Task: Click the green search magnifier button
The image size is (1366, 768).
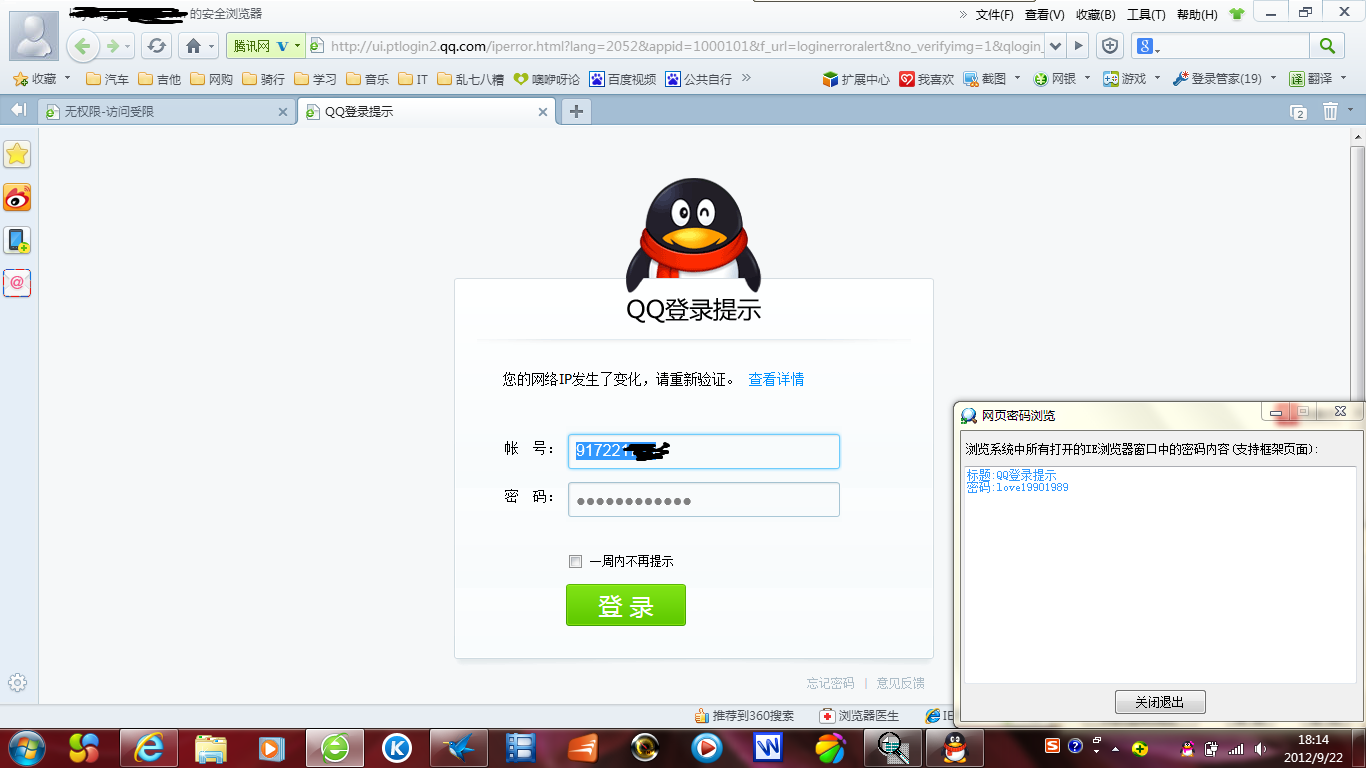Action: pos(1327,46)
